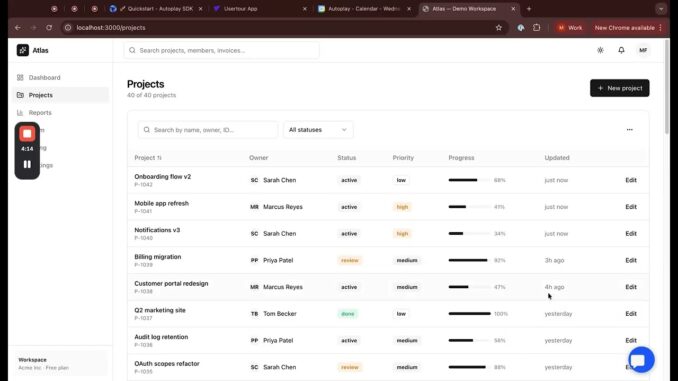Click the Updated column header
The height and width of the screenshot is (381, 678).
[x=556, y=158]
